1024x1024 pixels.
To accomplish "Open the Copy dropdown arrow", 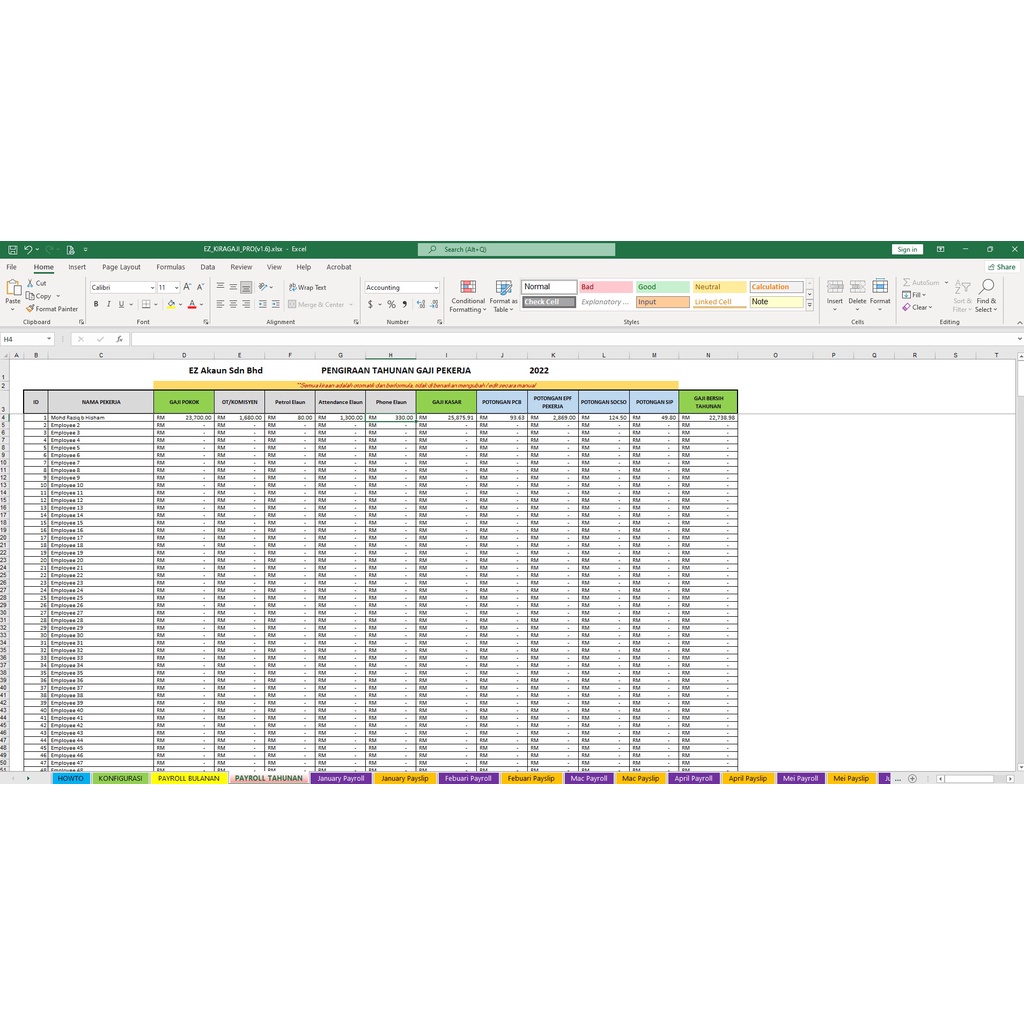I will point(58,296).
